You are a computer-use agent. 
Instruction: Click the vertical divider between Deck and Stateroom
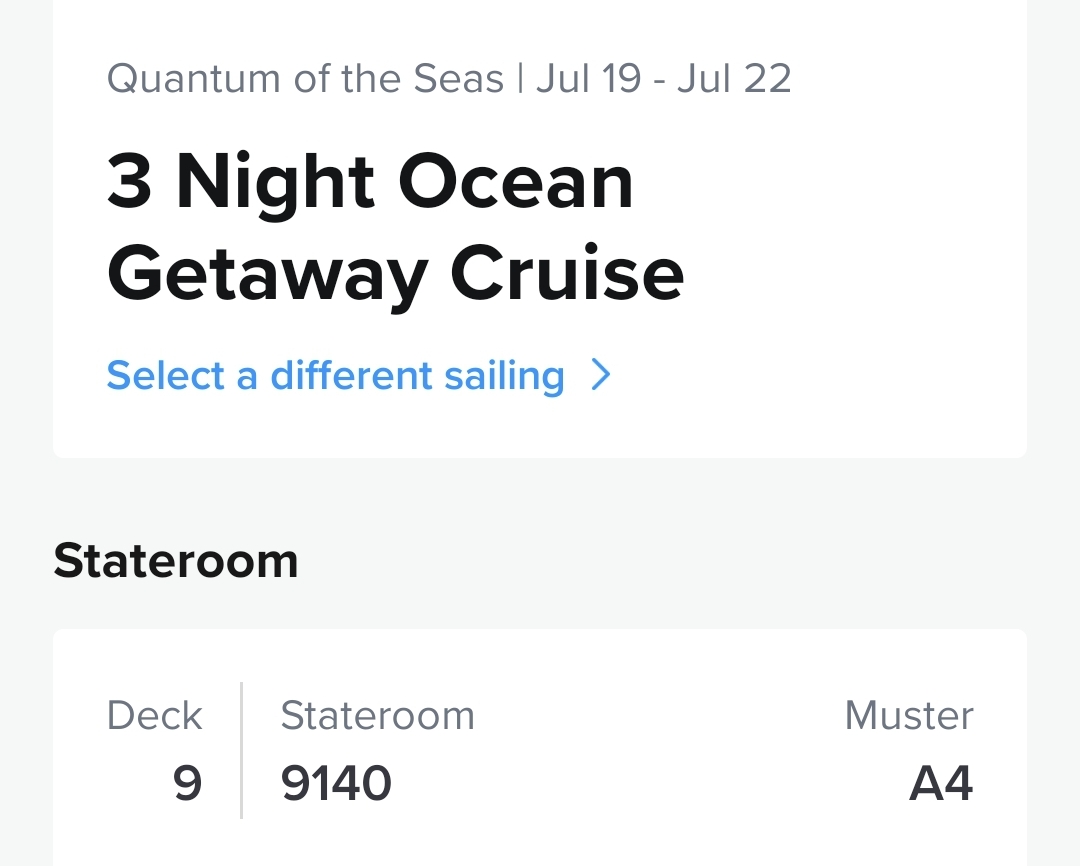[242, 750]
